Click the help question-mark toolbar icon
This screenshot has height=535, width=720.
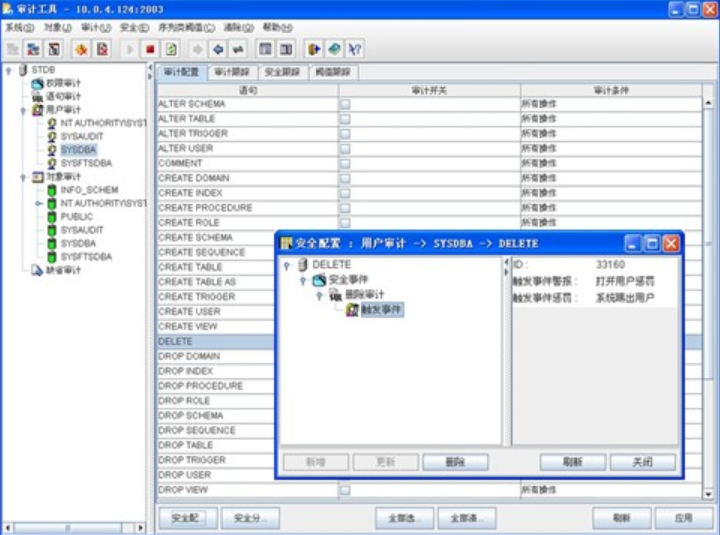pyautogui.click(x=354, y=48)
